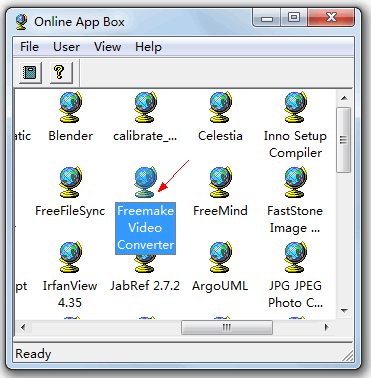Viewport: 371px width, 378px height.
Task: Click the horizontal scrollbar left arrow
Action: (x=23, y=327)
